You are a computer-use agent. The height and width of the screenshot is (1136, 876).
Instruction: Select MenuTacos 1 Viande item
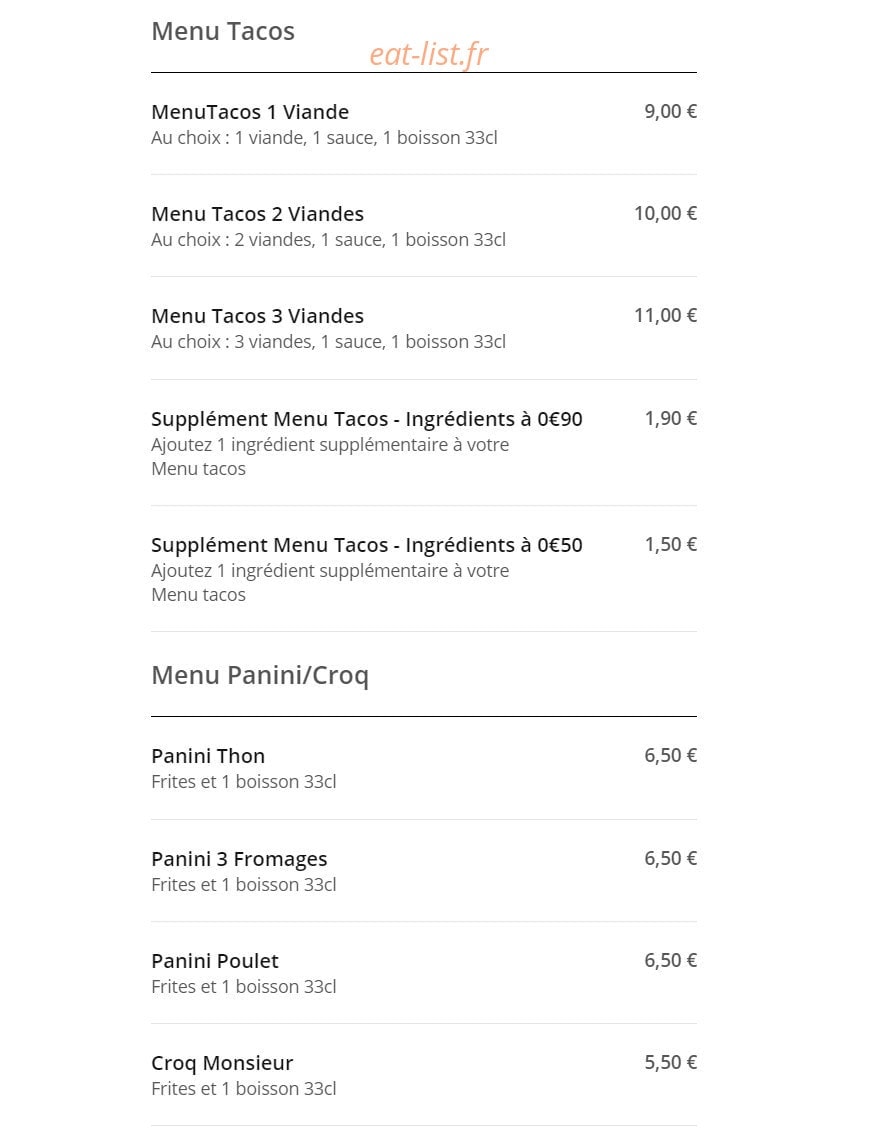point(424,124)
